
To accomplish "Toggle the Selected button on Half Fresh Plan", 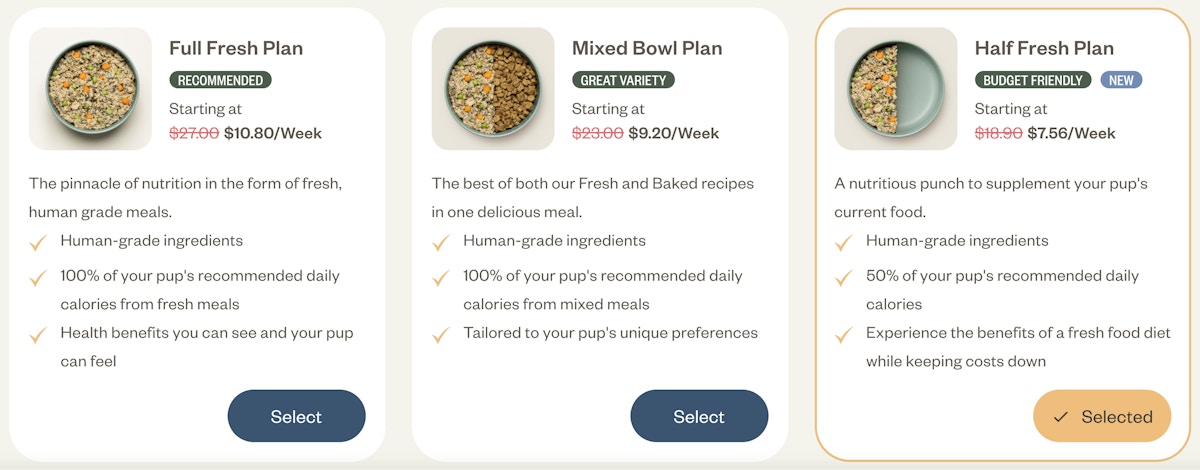I will [1102, 416].
